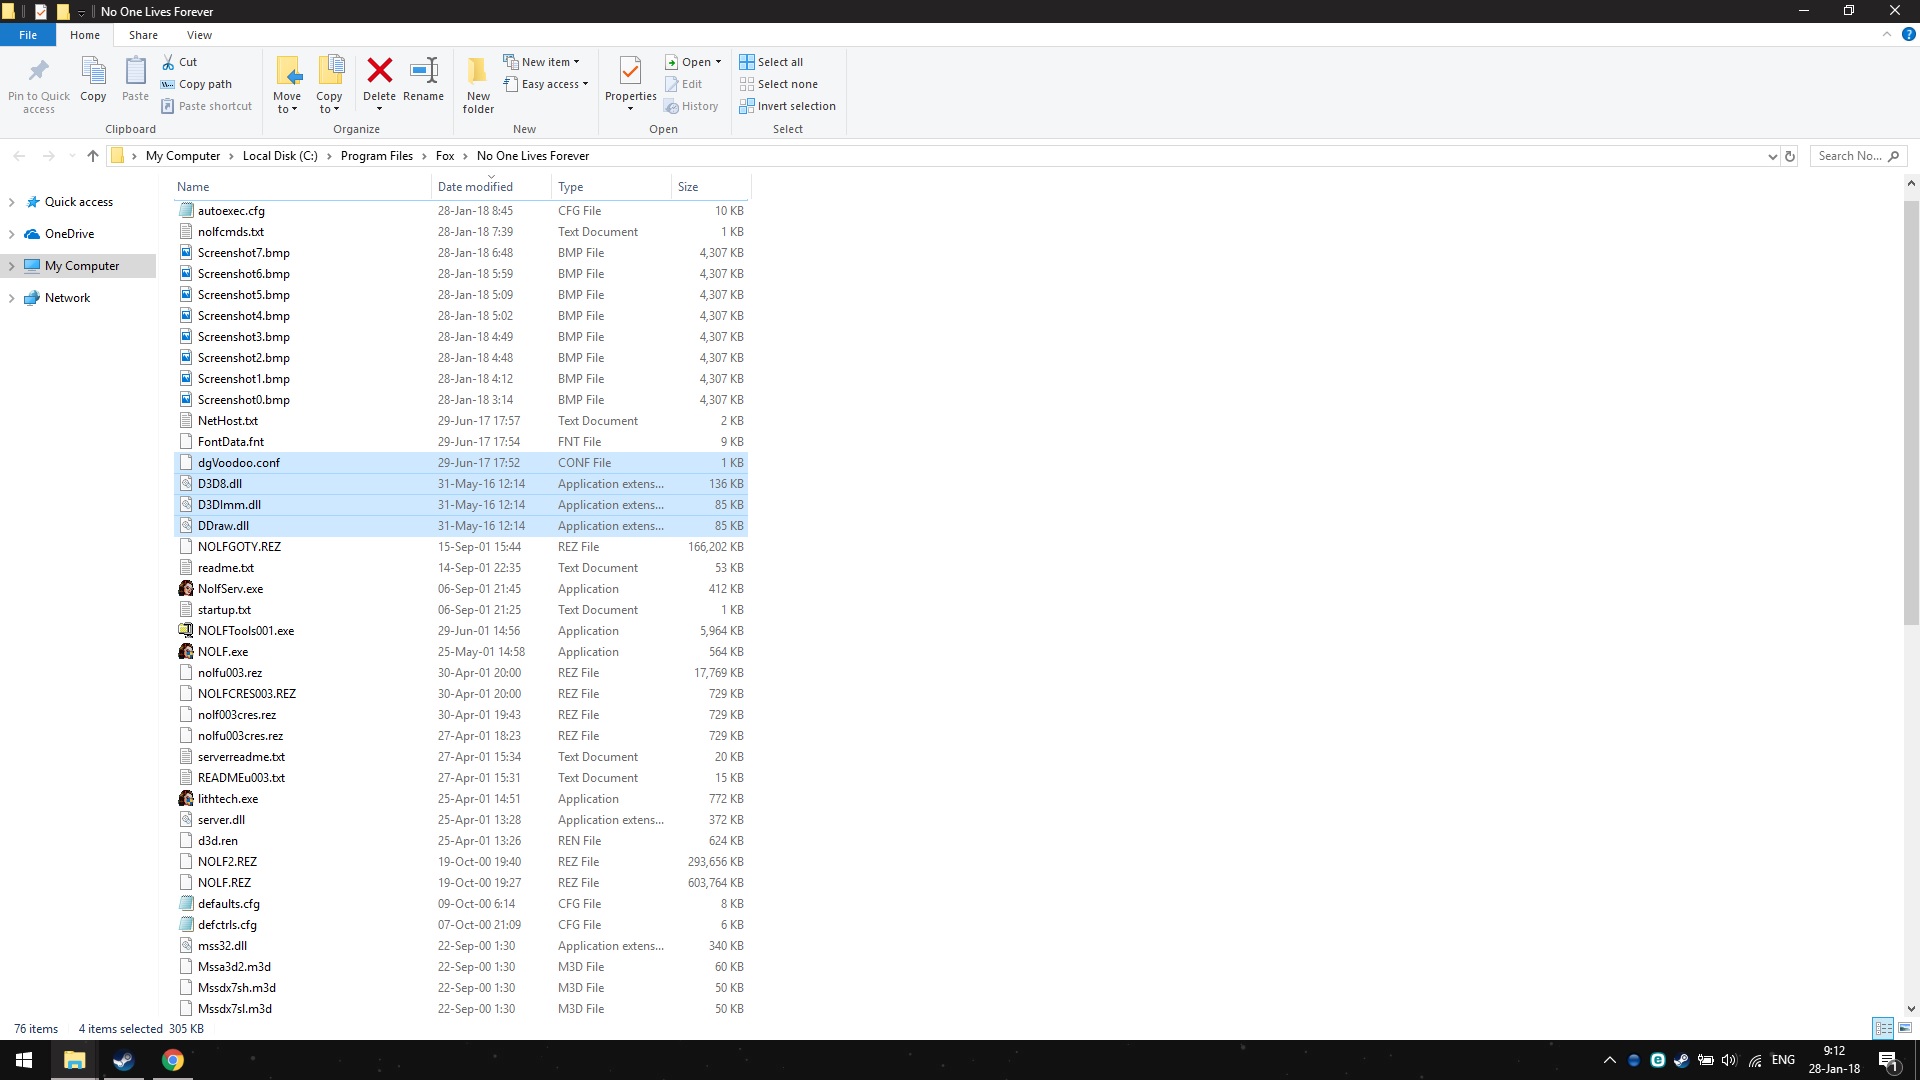The height and width of the screenshot is (1080, 1920).
Task: Click Paste shortcut in ribbon
Action: pos(206,106)
